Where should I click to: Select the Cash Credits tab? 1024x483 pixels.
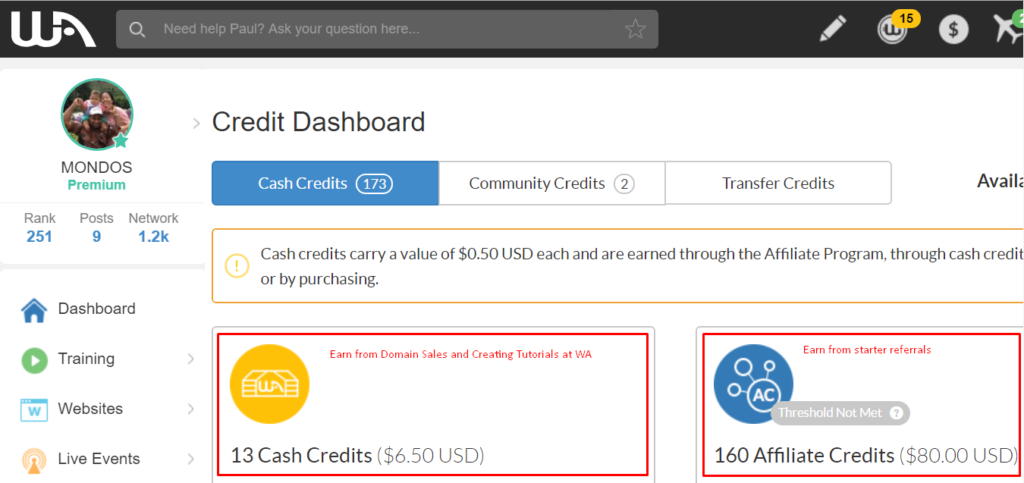[325, 183]
